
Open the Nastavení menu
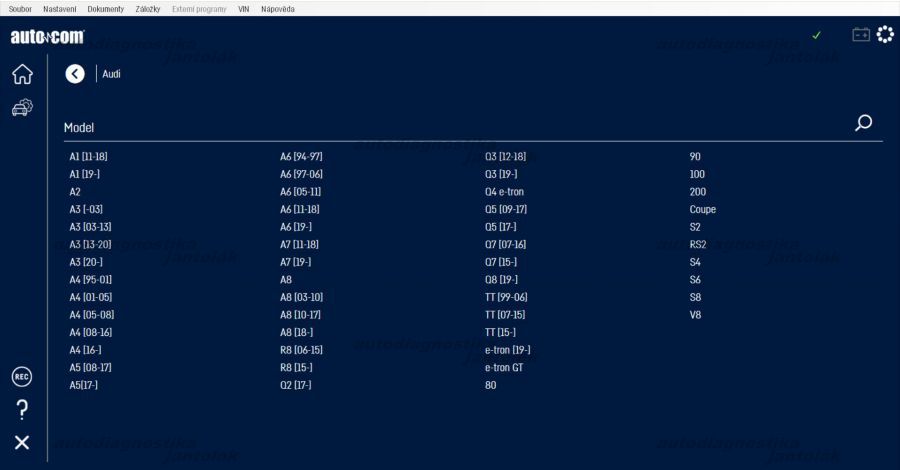59,9
